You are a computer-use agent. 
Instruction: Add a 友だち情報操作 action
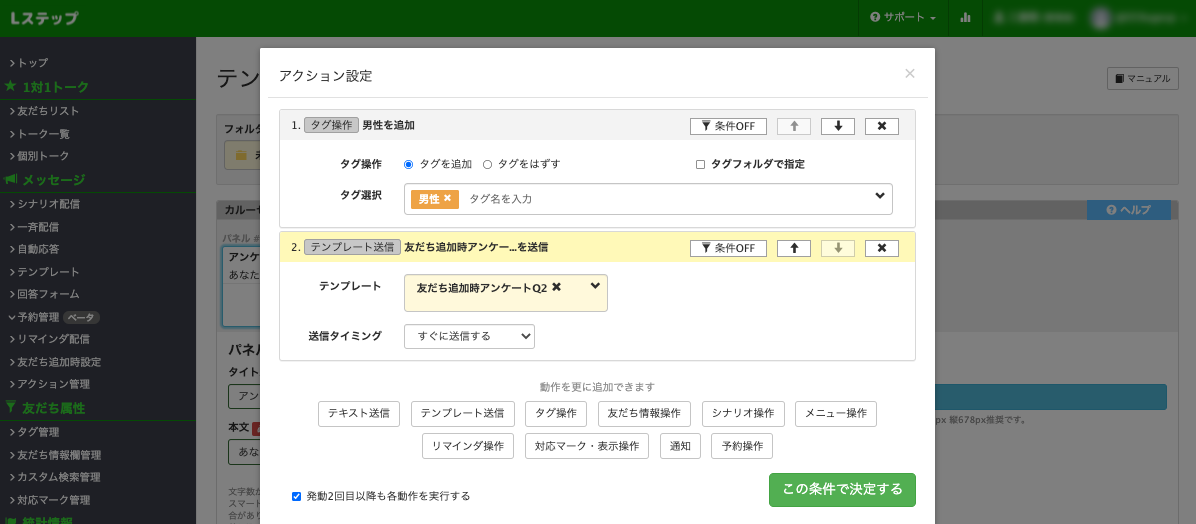tap(644, 413)
